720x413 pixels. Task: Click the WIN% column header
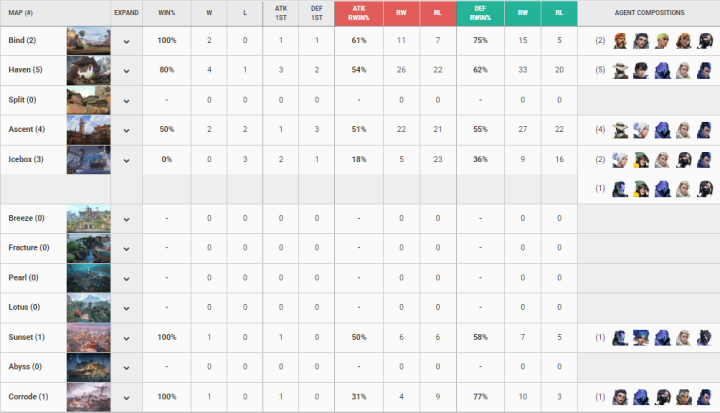tap(169, 13)
